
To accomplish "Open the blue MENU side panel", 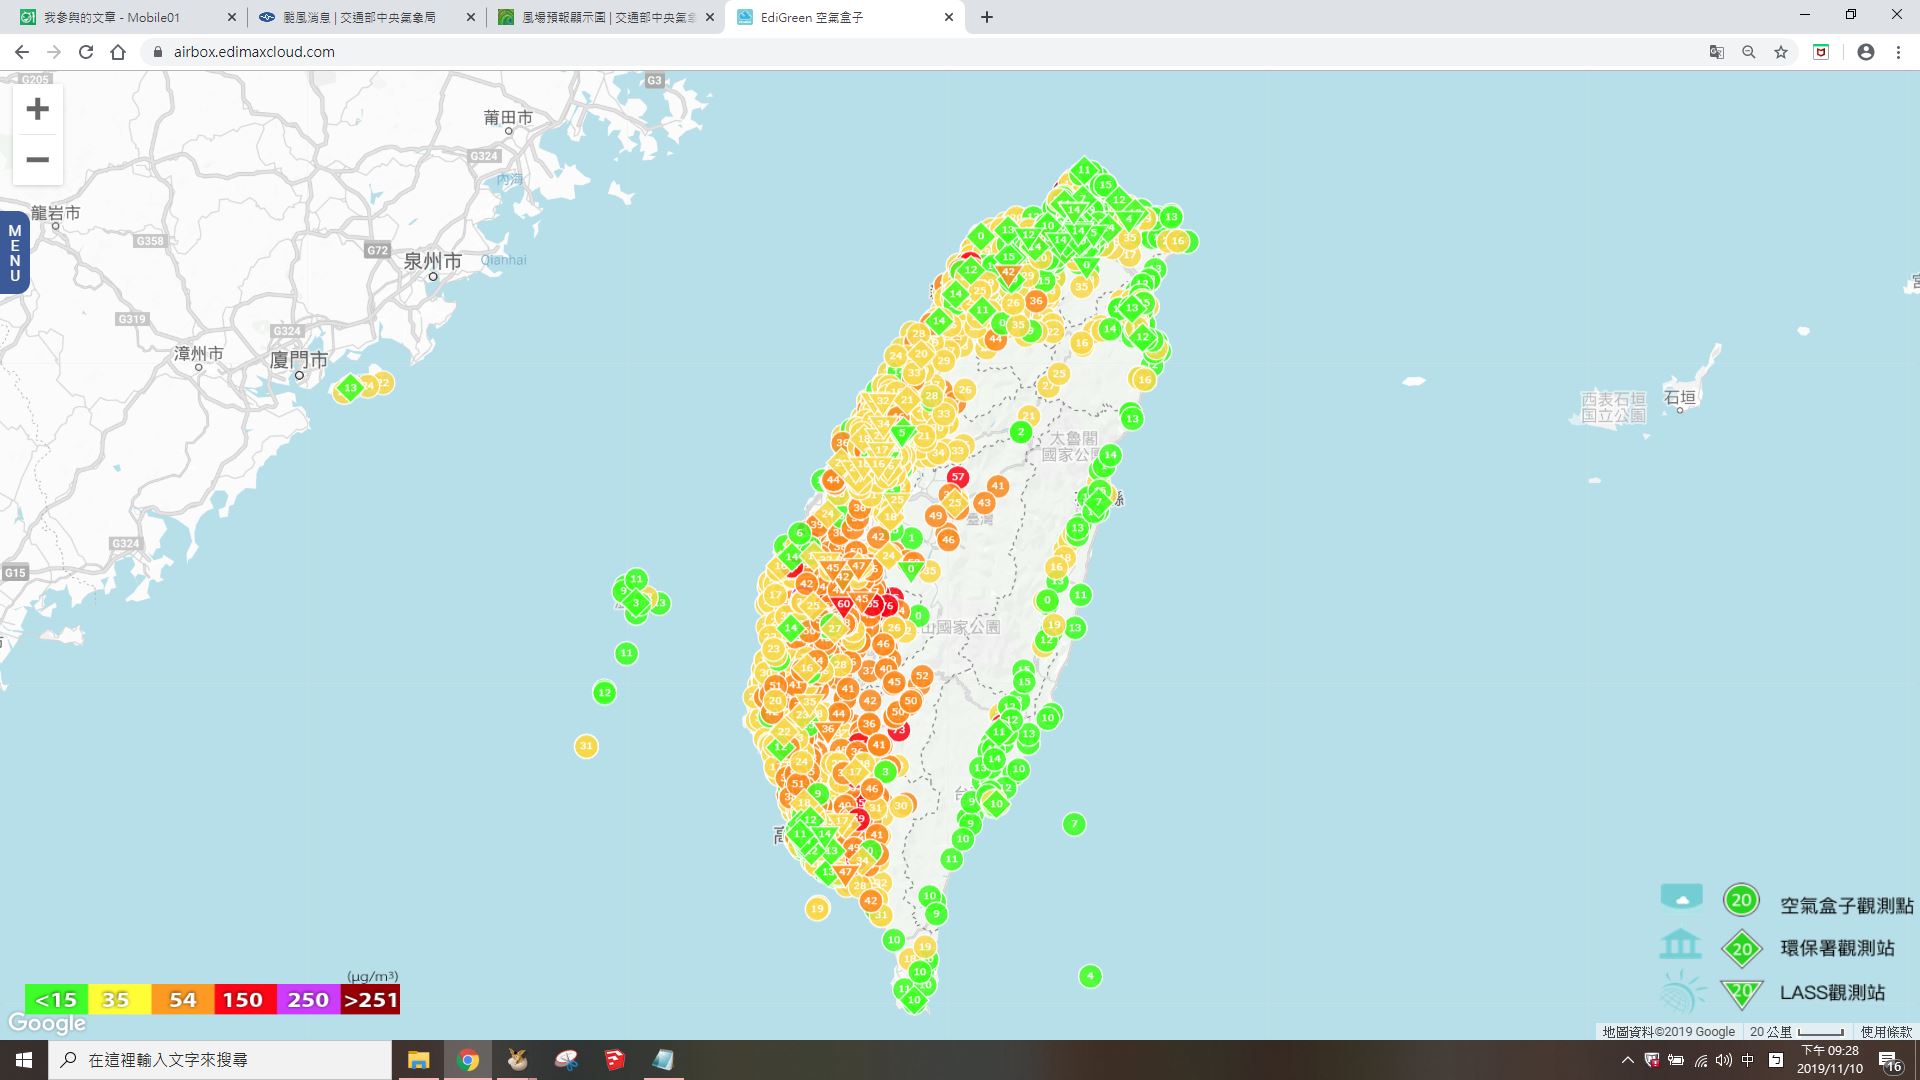I will pyautogui.click(x=14, y=252).
